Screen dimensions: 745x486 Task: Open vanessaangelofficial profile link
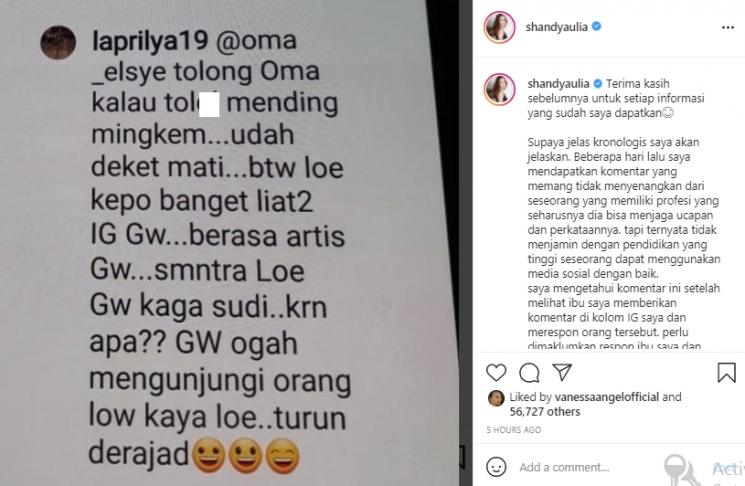tap(607, 397)
